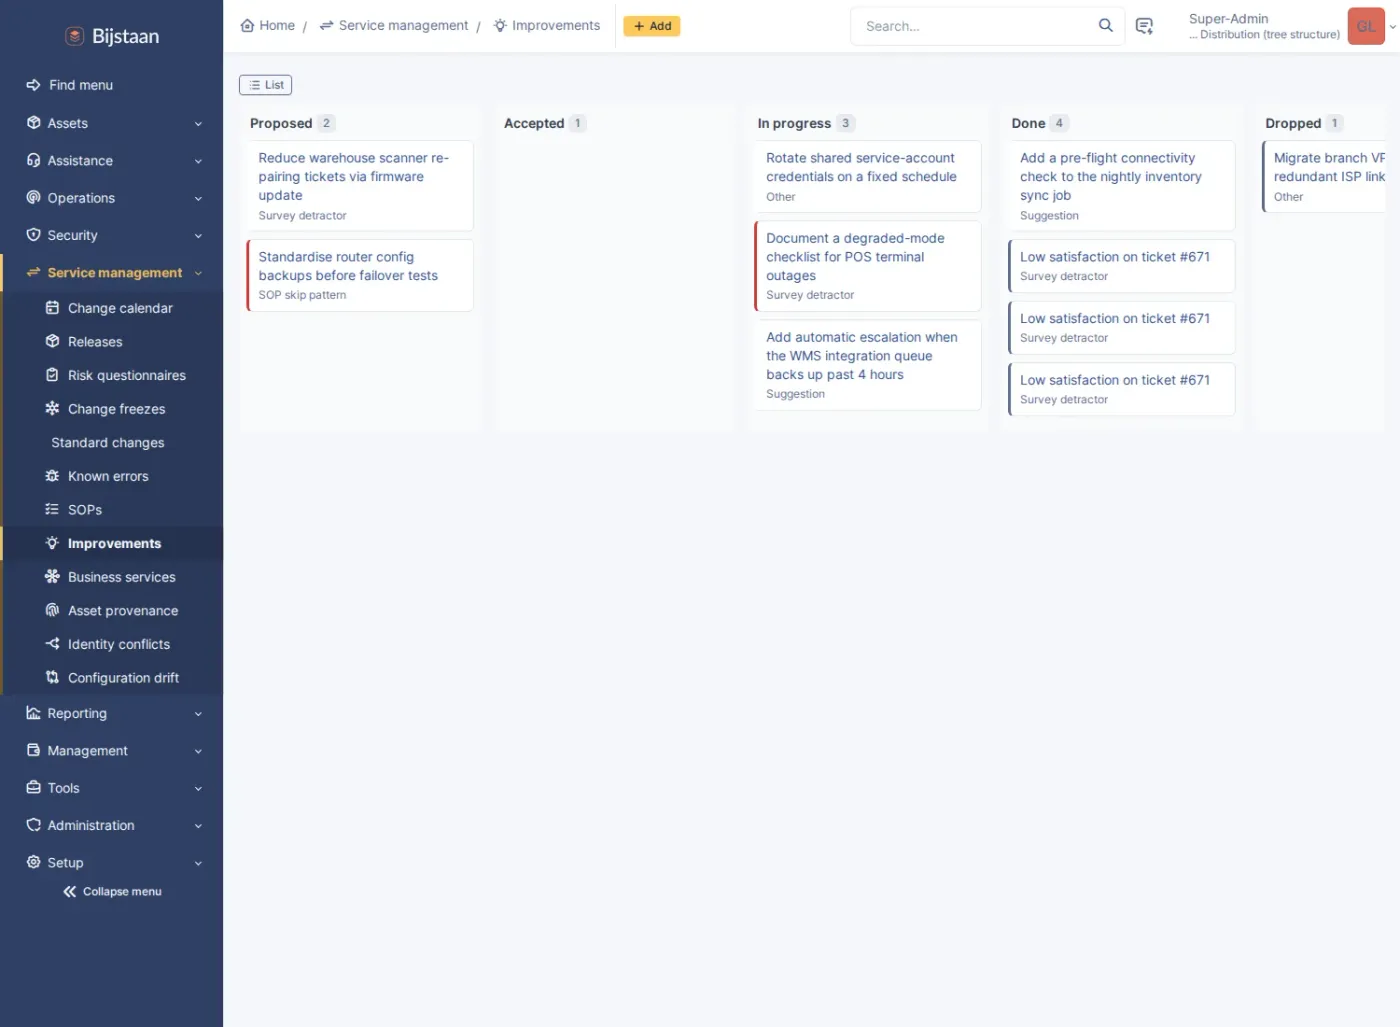Switch to List view

tap(266, 85)
